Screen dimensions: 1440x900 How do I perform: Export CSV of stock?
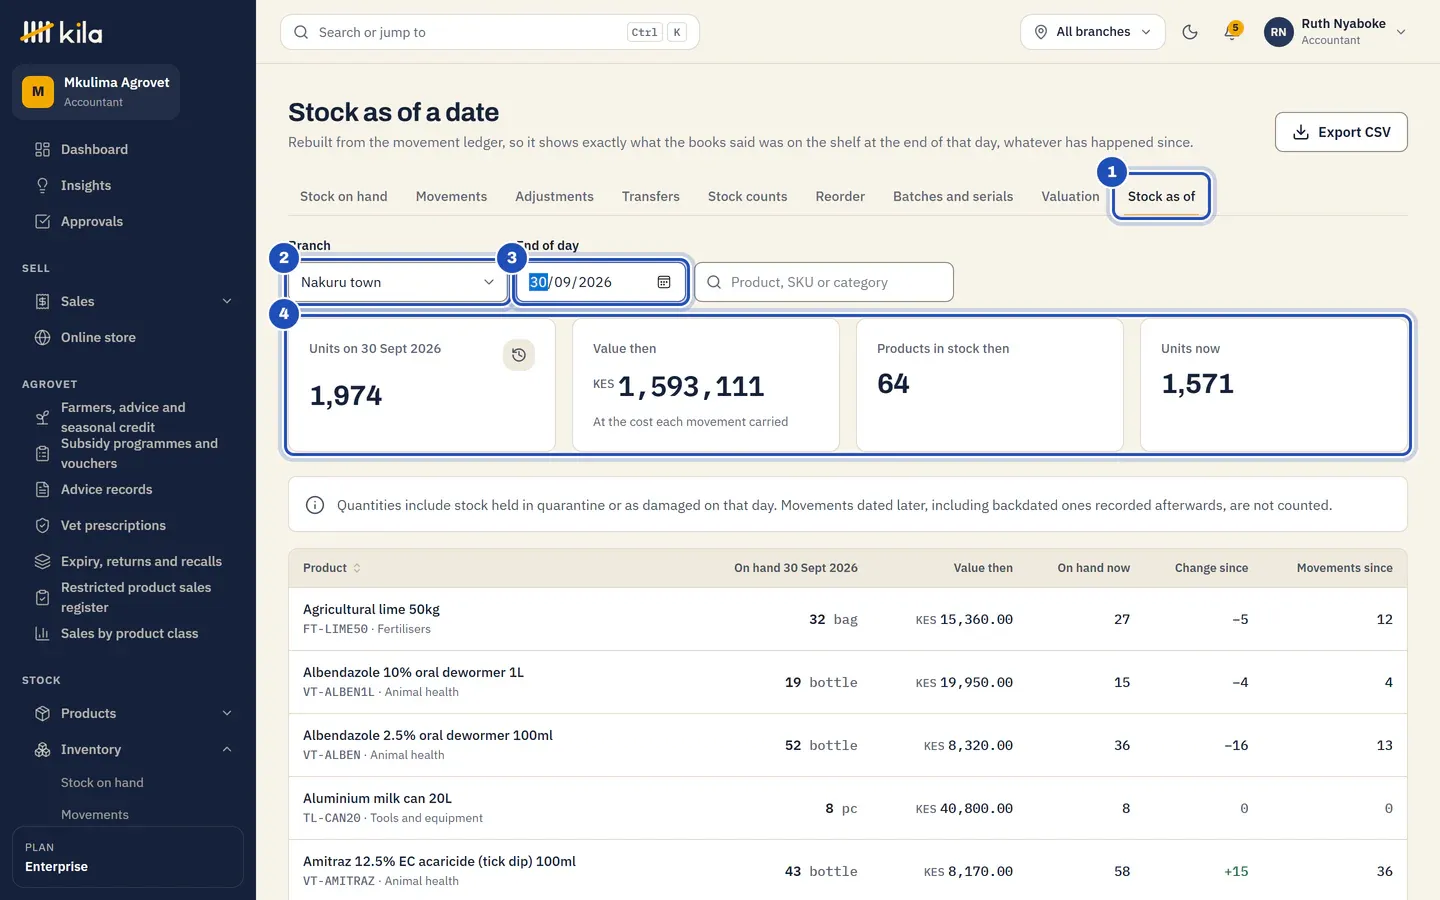pos(1341,132)
